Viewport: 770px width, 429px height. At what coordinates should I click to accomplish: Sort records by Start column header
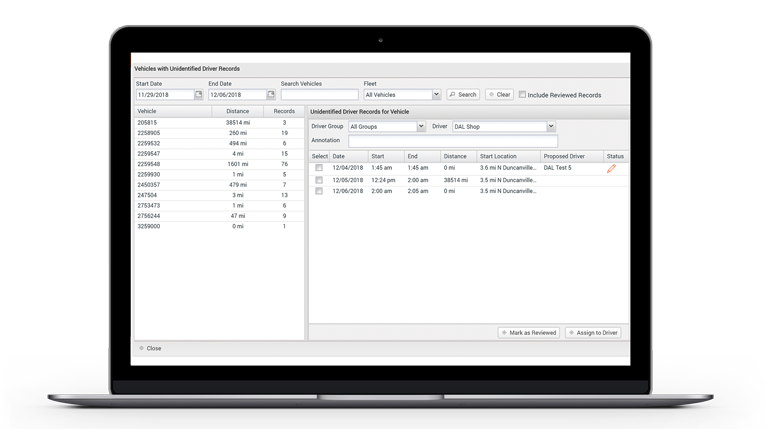coord(386,156)
